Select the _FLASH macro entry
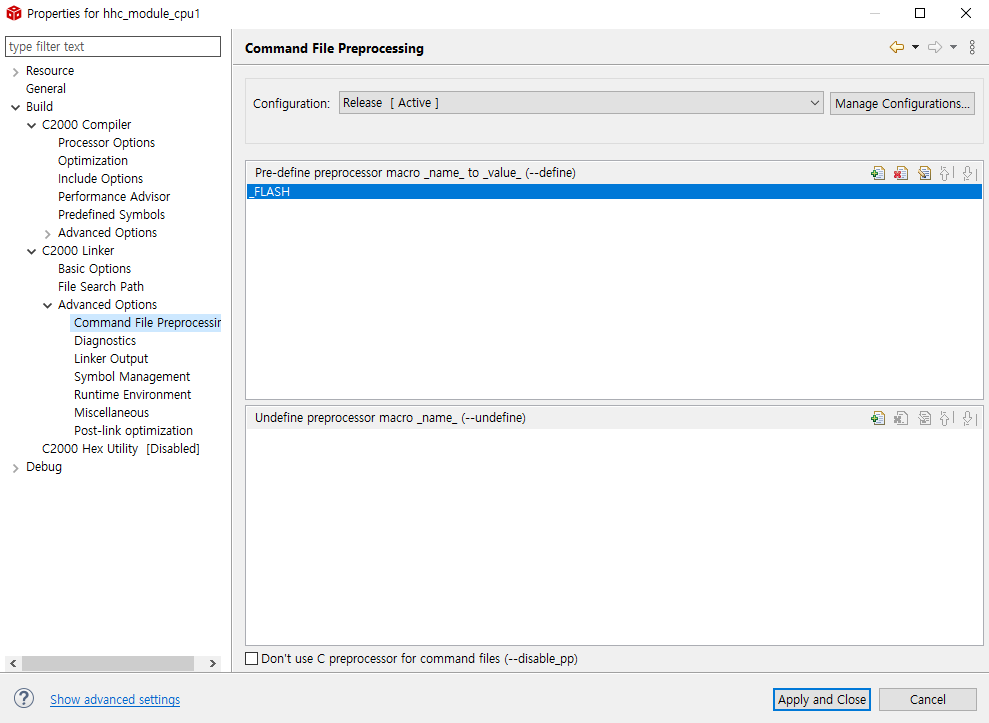 point(614,192)
